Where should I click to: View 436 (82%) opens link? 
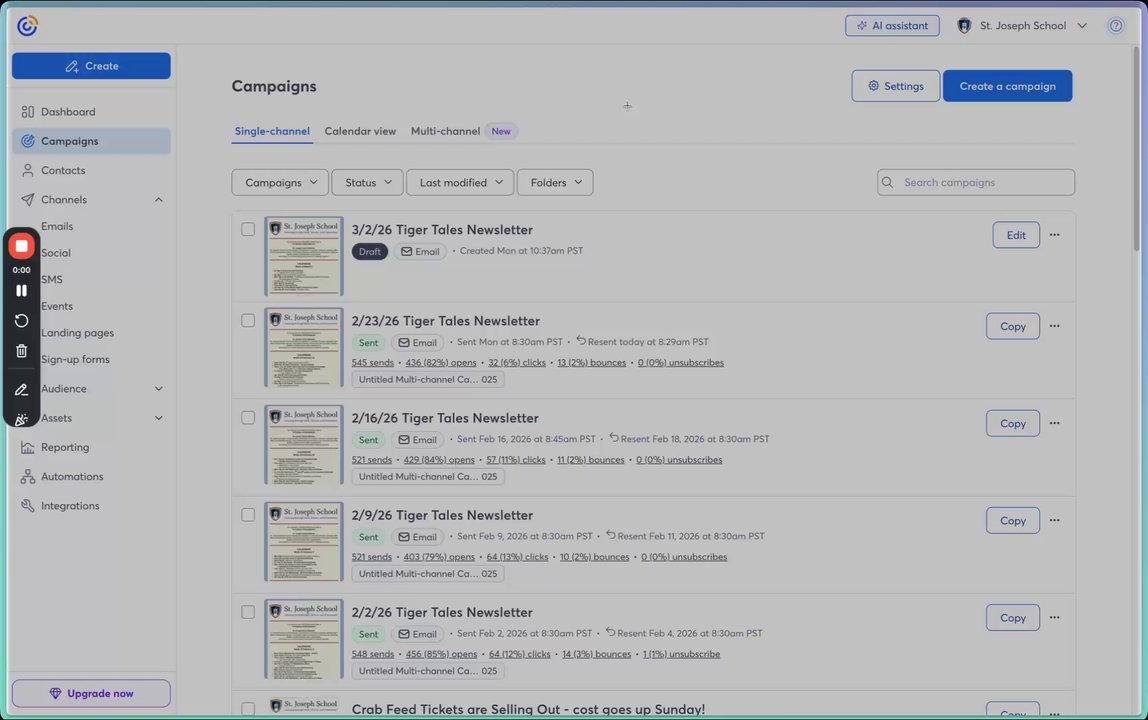[x=441, y=363]
